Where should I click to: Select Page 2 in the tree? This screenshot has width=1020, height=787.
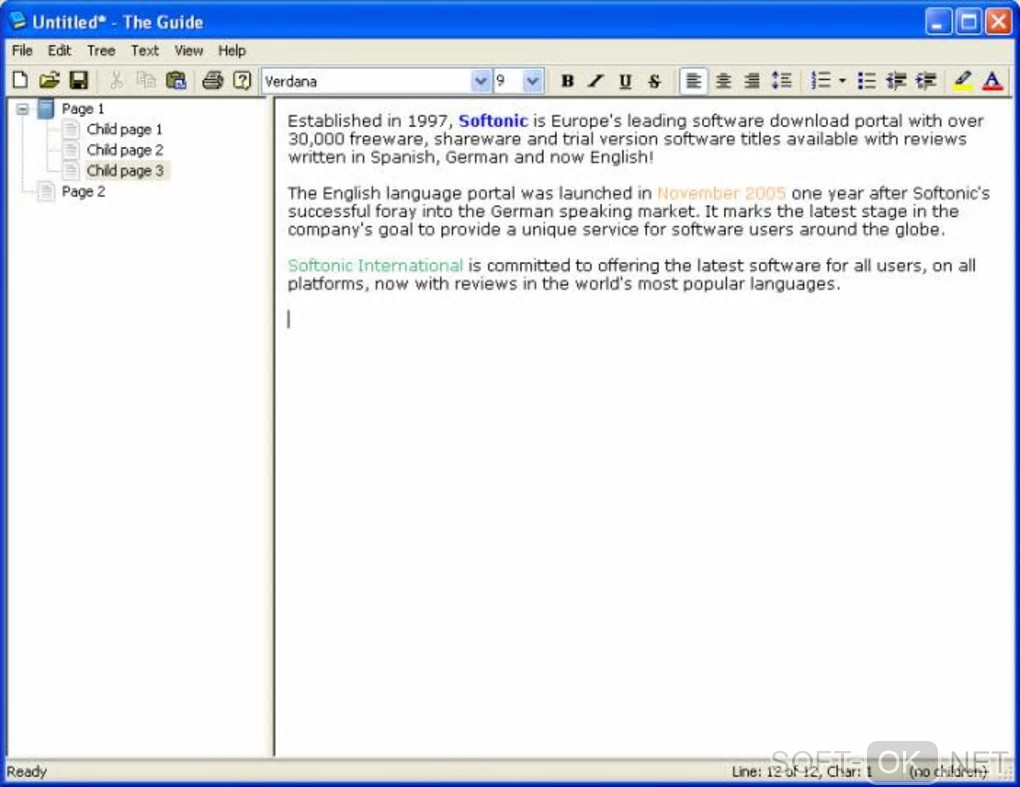[x=83, y=192]
